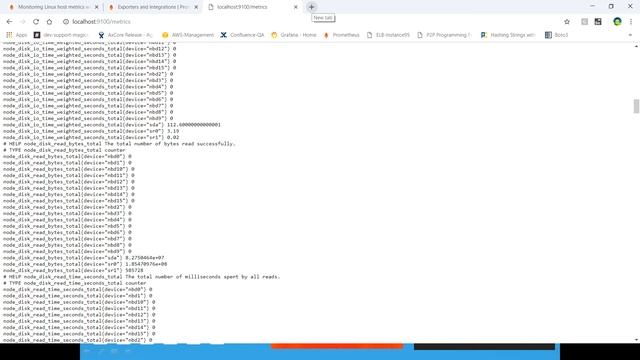
Task: Click the scrollbar down arrow
Action: pyautogui.click(x=636, y=340)
